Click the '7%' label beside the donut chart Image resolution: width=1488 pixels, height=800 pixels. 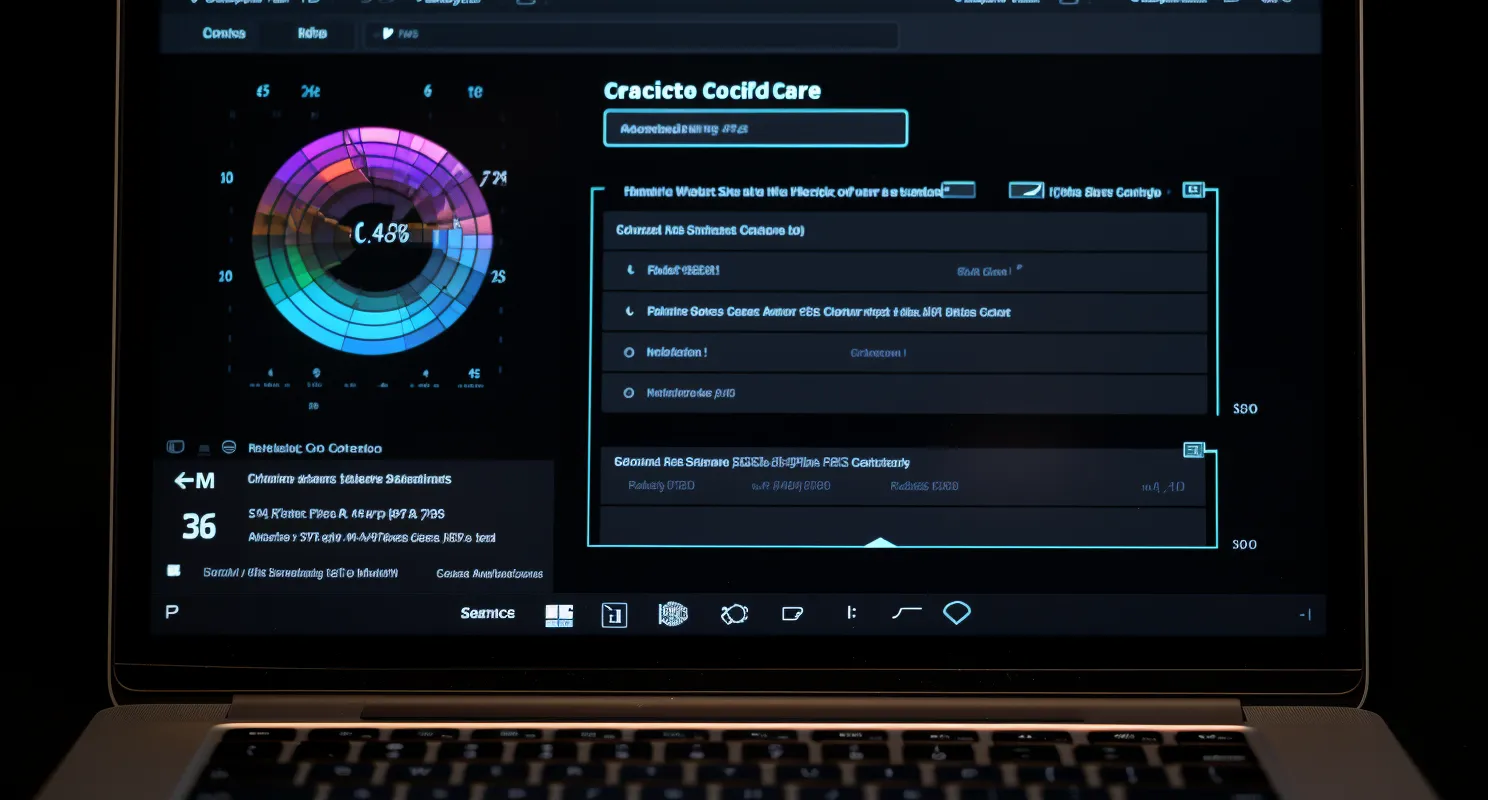point(493,179)
